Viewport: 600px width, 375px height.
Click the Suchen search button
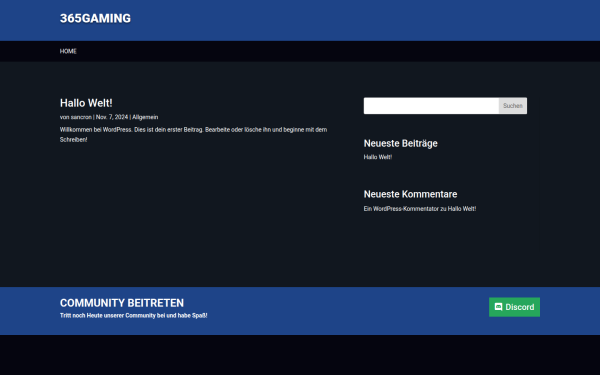click(513, 106)
